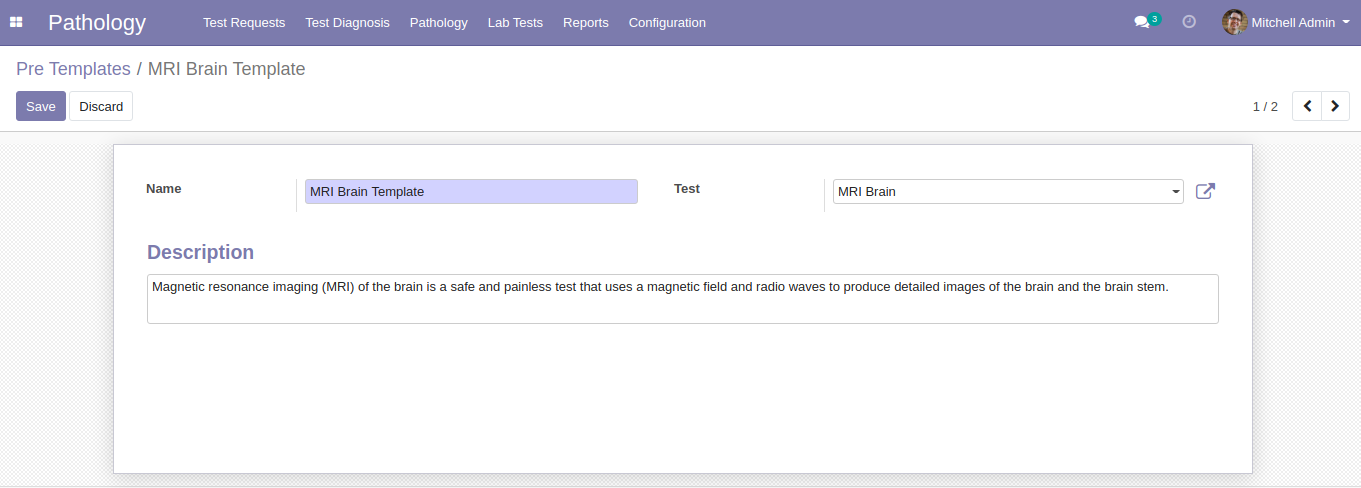Click Mitchell Admin's avatar picture
This screenshot has height=488, width=1361.
pos(1234,22)
